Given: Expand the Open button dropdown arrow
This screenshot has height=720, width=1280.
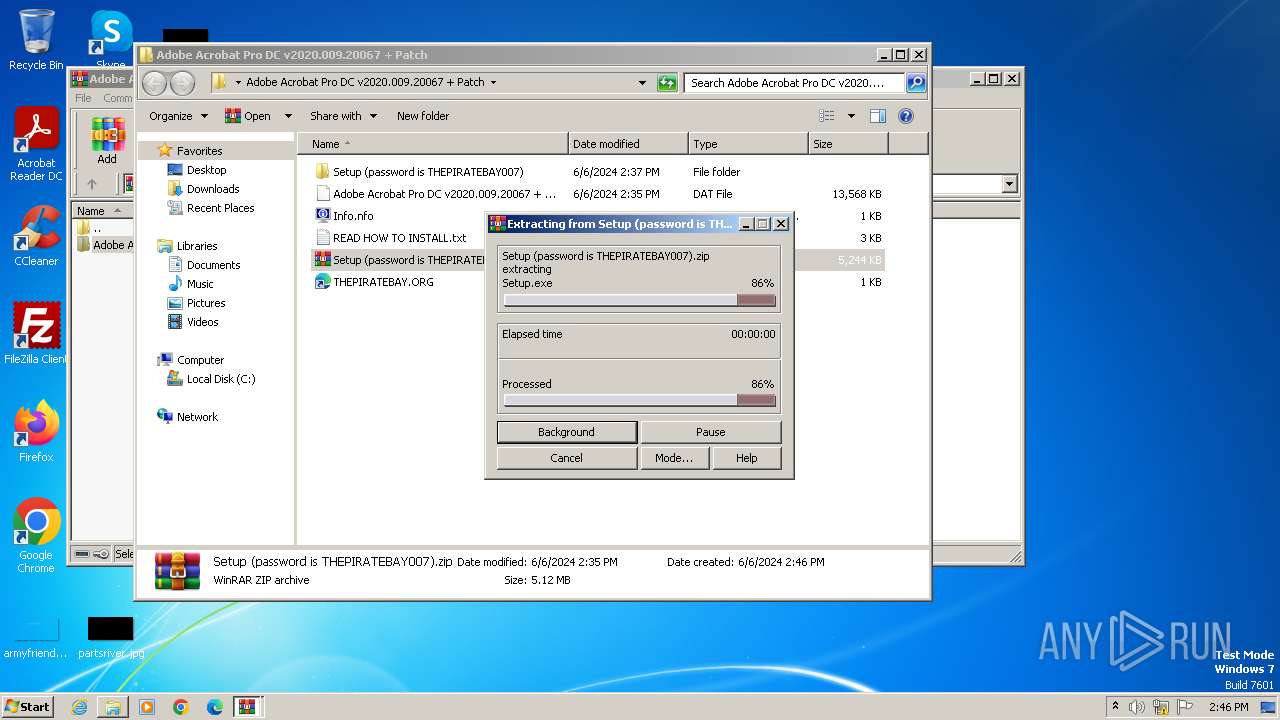Looking at the screenshot, I should point(288,116).
